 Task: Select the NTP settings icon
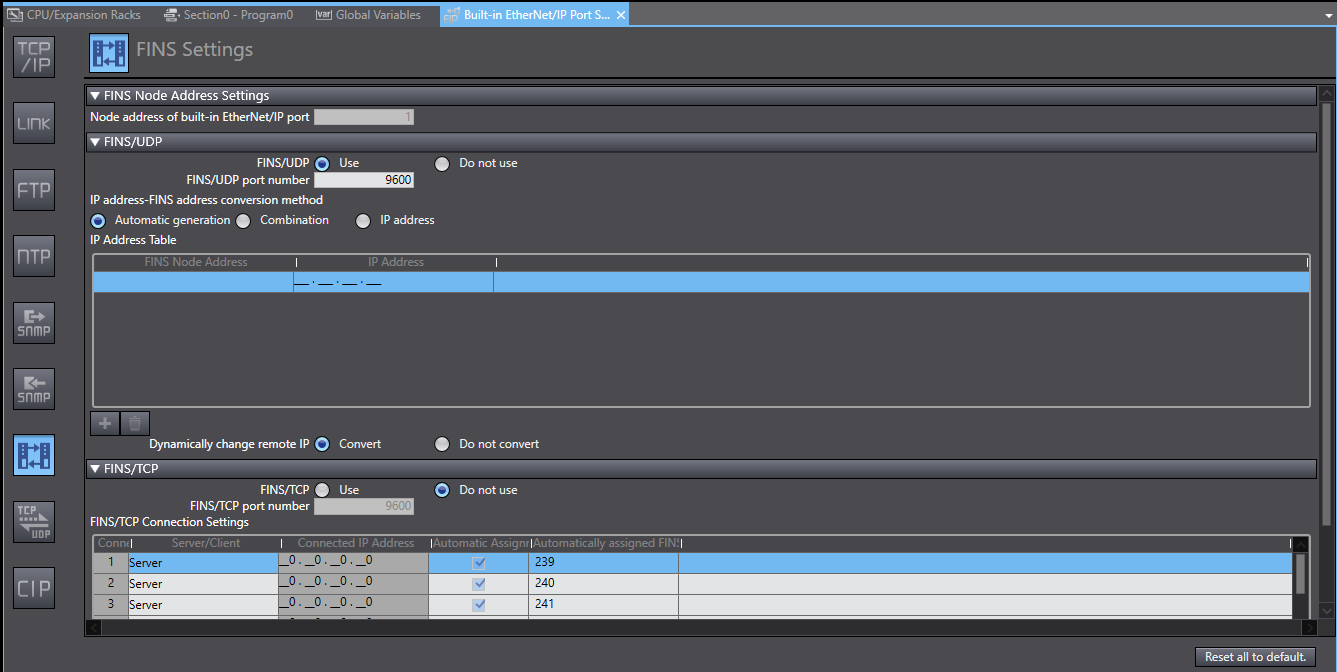pyautogui.click(x=34, y=257)
